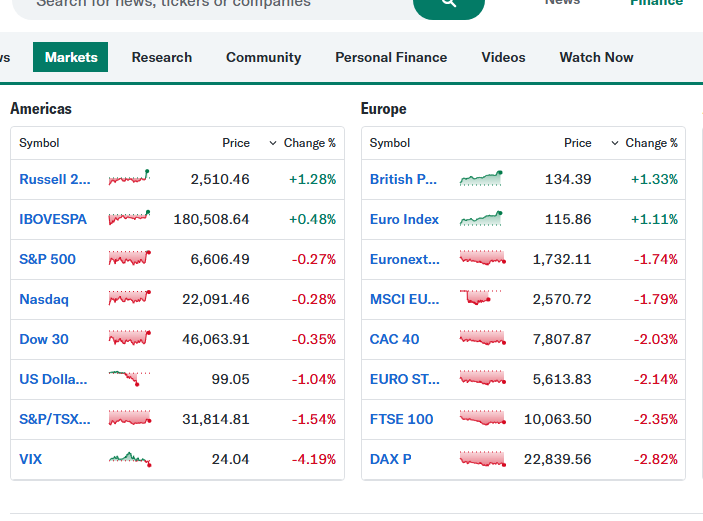703x521 pixels.
Task: Click the Dow 30 sparkline chart
Action: tap(130, 338)
